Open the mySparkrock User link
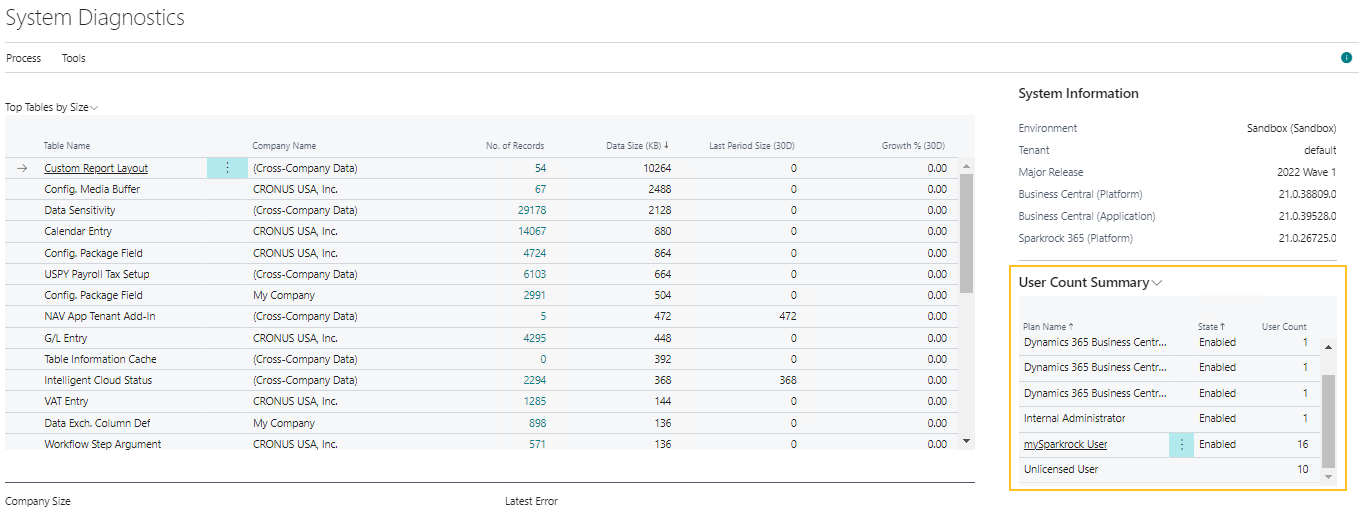This screenshot has height=515, width=1365. 1065,444
